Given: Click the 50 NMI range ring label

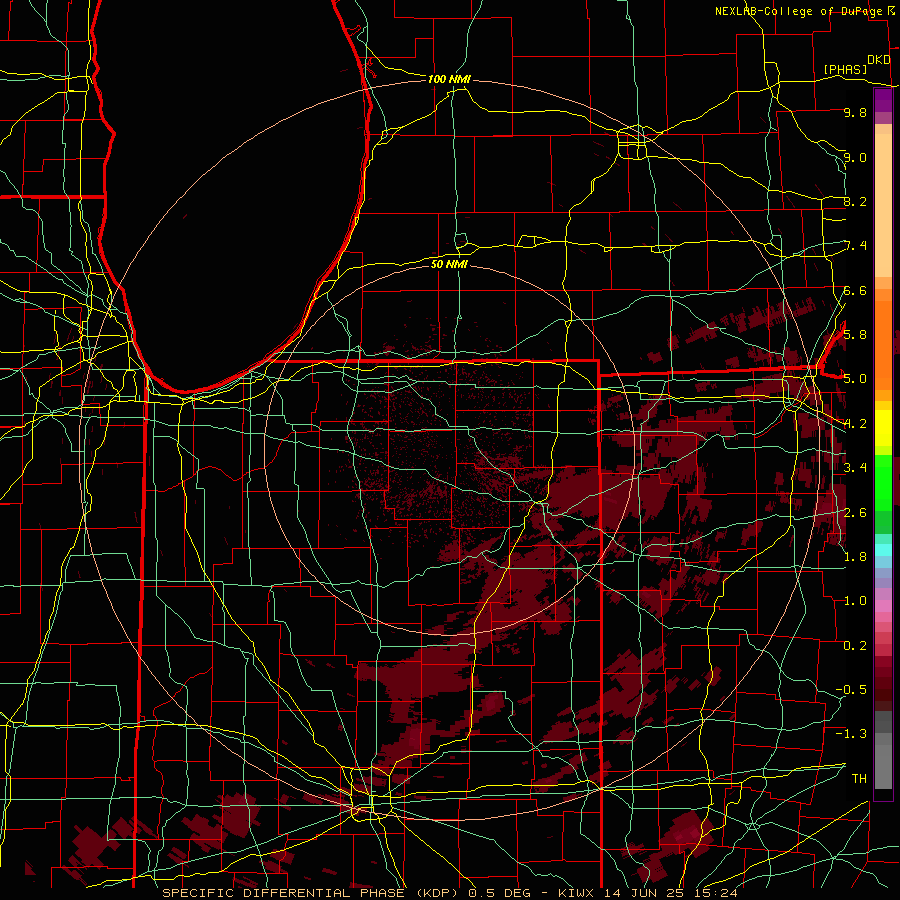Looking at the screenshot, I should coord(449,264).
